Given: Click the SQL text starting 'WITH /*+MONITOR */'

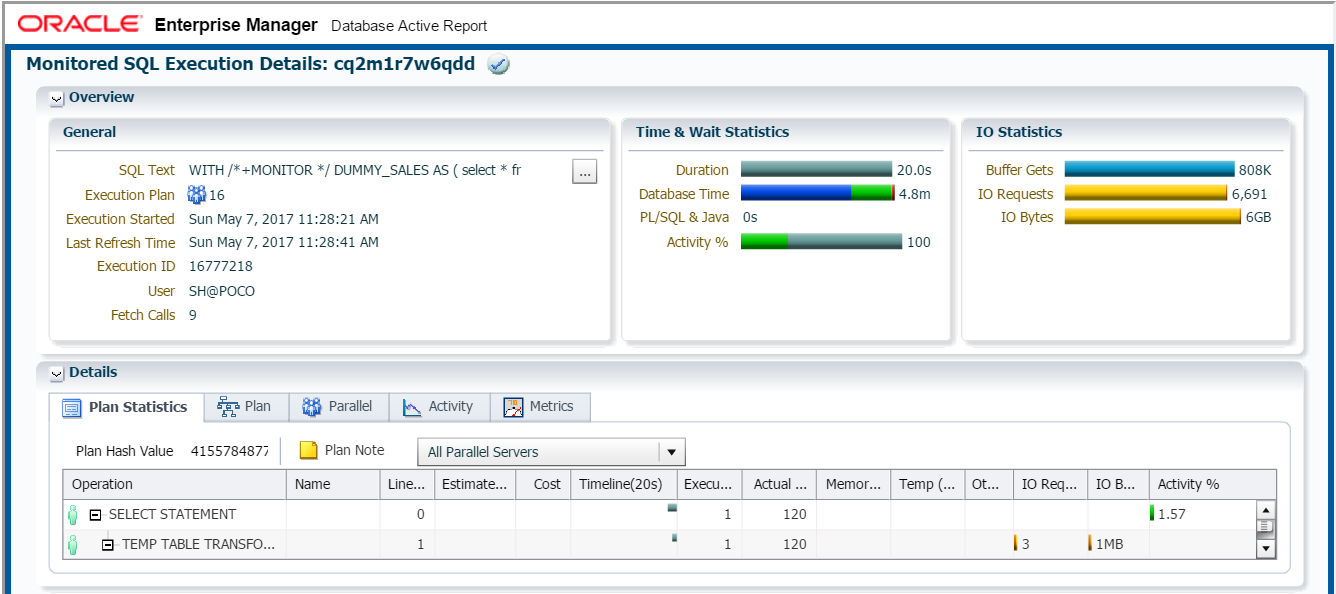Looking at the screenshot, I should pos(354,170).
